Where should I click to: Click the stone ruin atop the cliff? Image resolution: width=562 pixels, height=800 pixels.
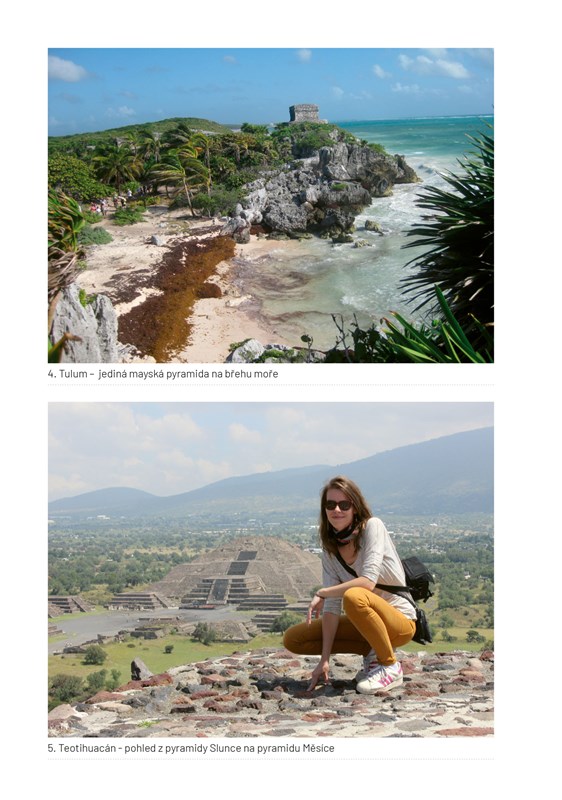pos(305,113)
